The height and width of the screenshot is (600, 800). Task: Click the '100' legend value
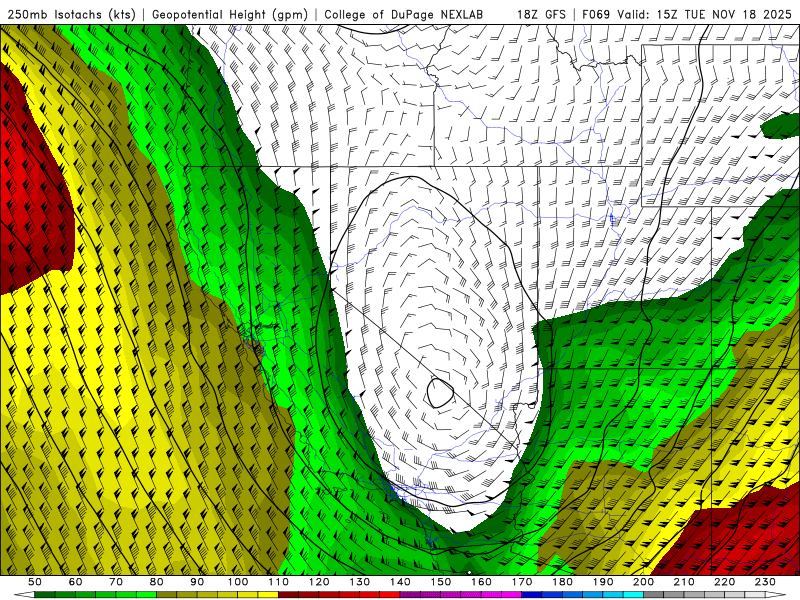tap(238, 582)
